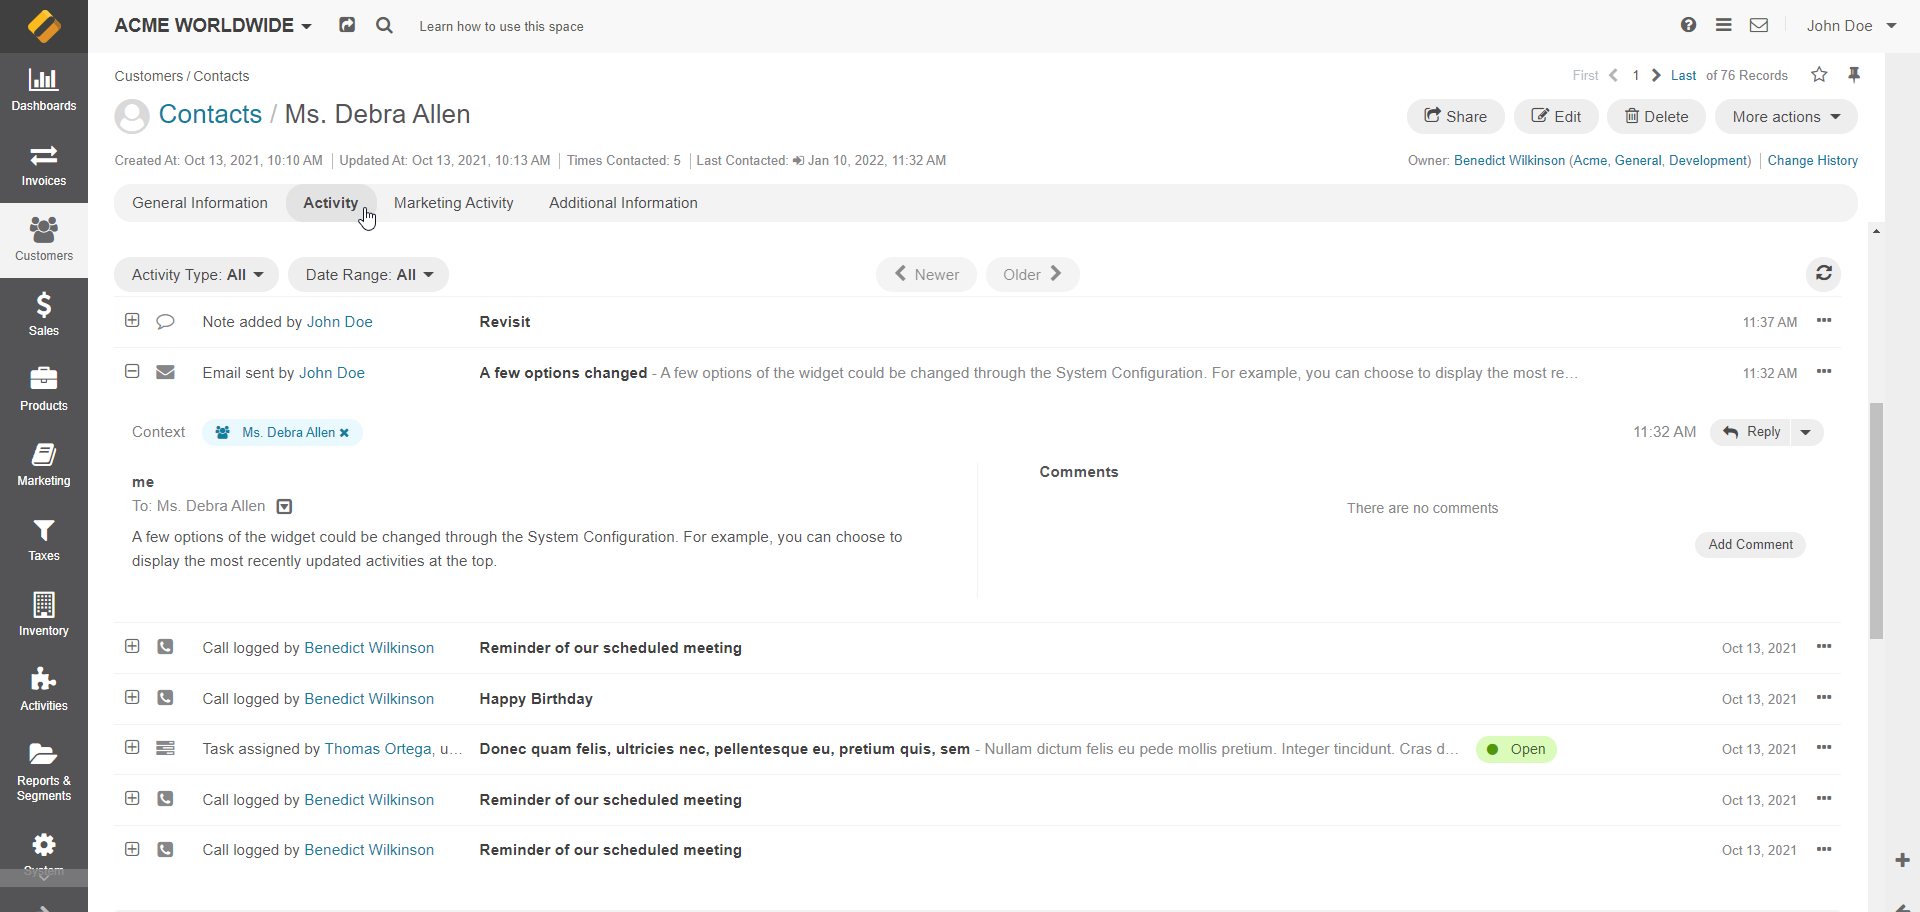Viewport: 1920px width, 912px height.
Task: Open the Change History link
Action: tap(1812, 161)
